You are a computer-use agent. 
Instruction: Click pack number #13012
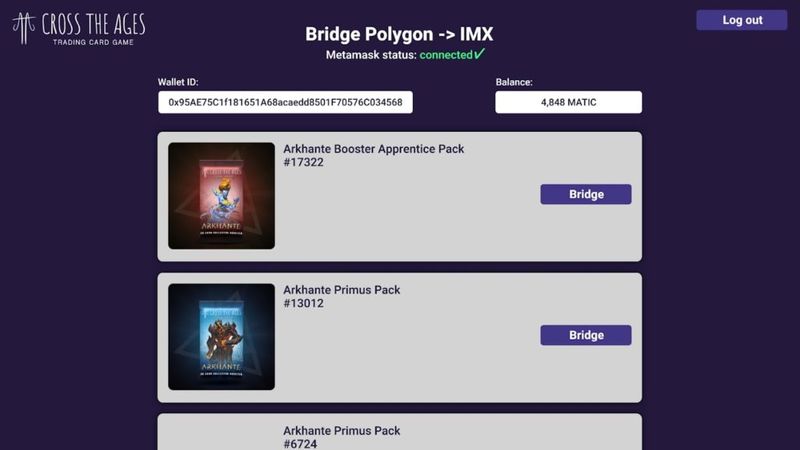click(x=303, y=303)
